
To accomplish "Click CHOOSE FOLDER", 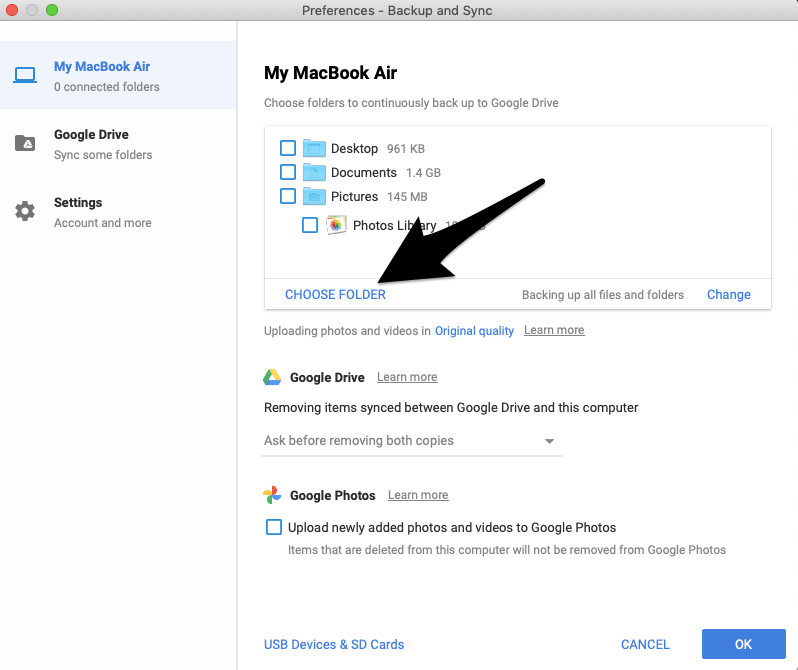I will coord(335,294).
